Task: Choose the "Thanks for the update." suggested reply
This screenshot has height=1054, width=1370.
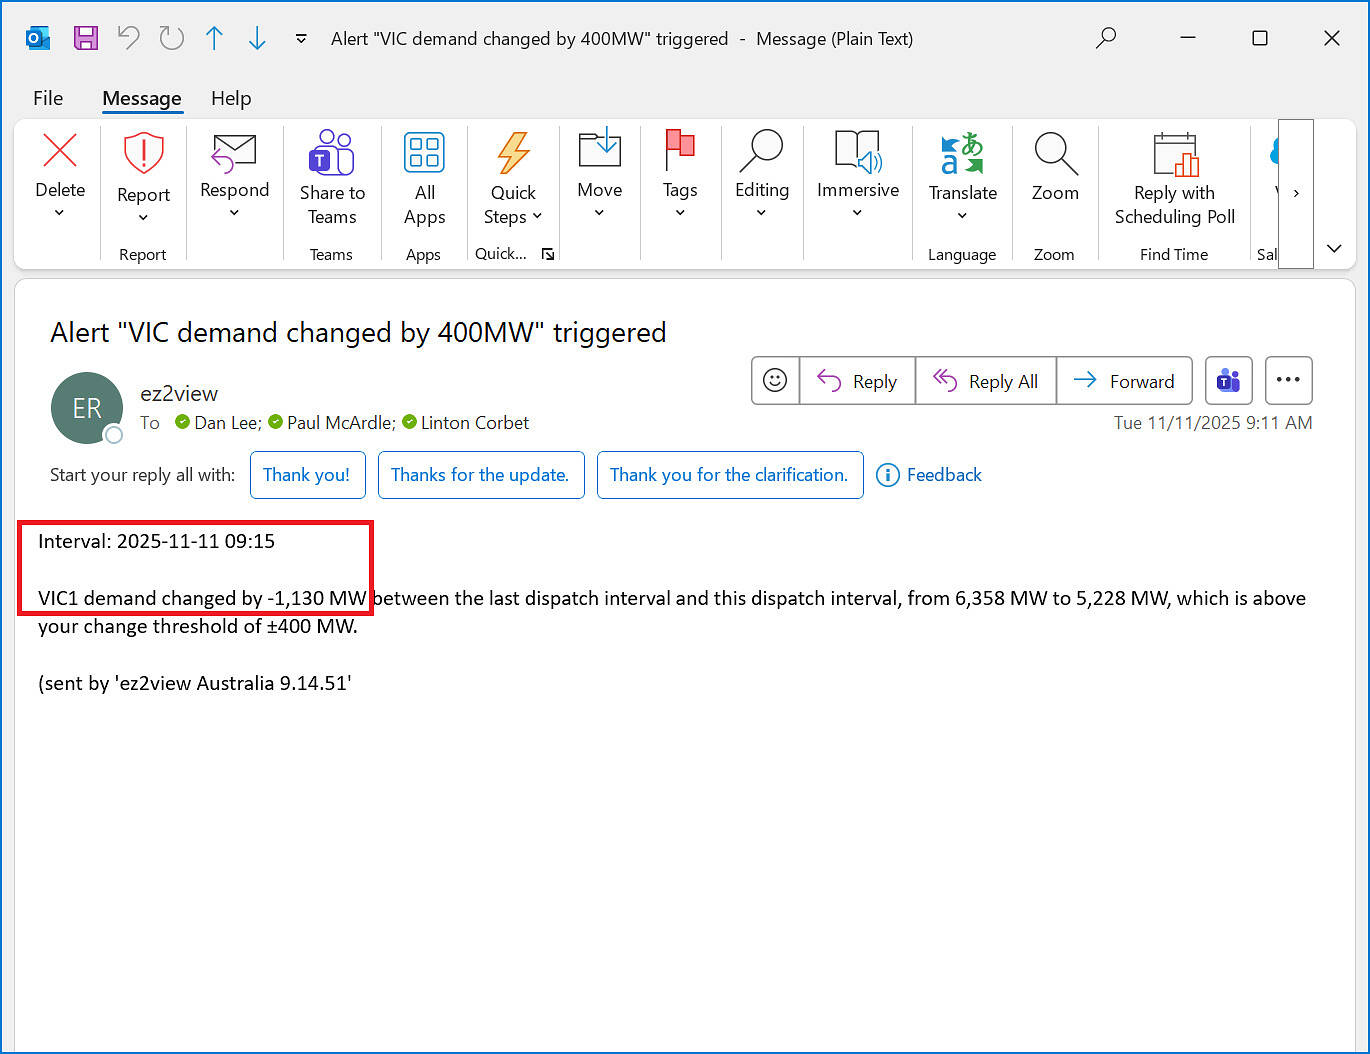Action: coord(481,475)
